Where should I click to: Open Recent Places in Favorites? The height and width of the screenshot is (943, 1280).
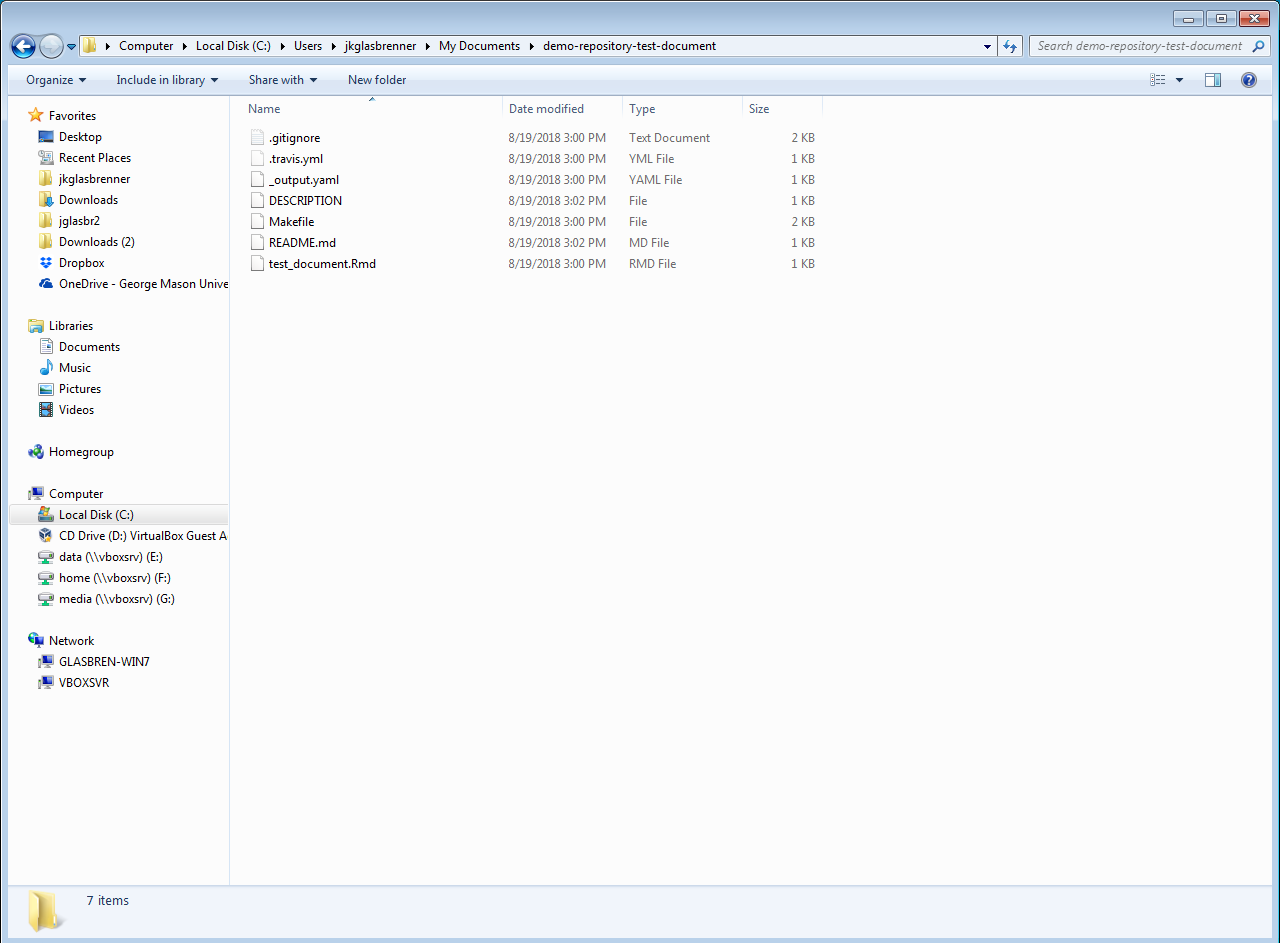click(x=94, y=158)
